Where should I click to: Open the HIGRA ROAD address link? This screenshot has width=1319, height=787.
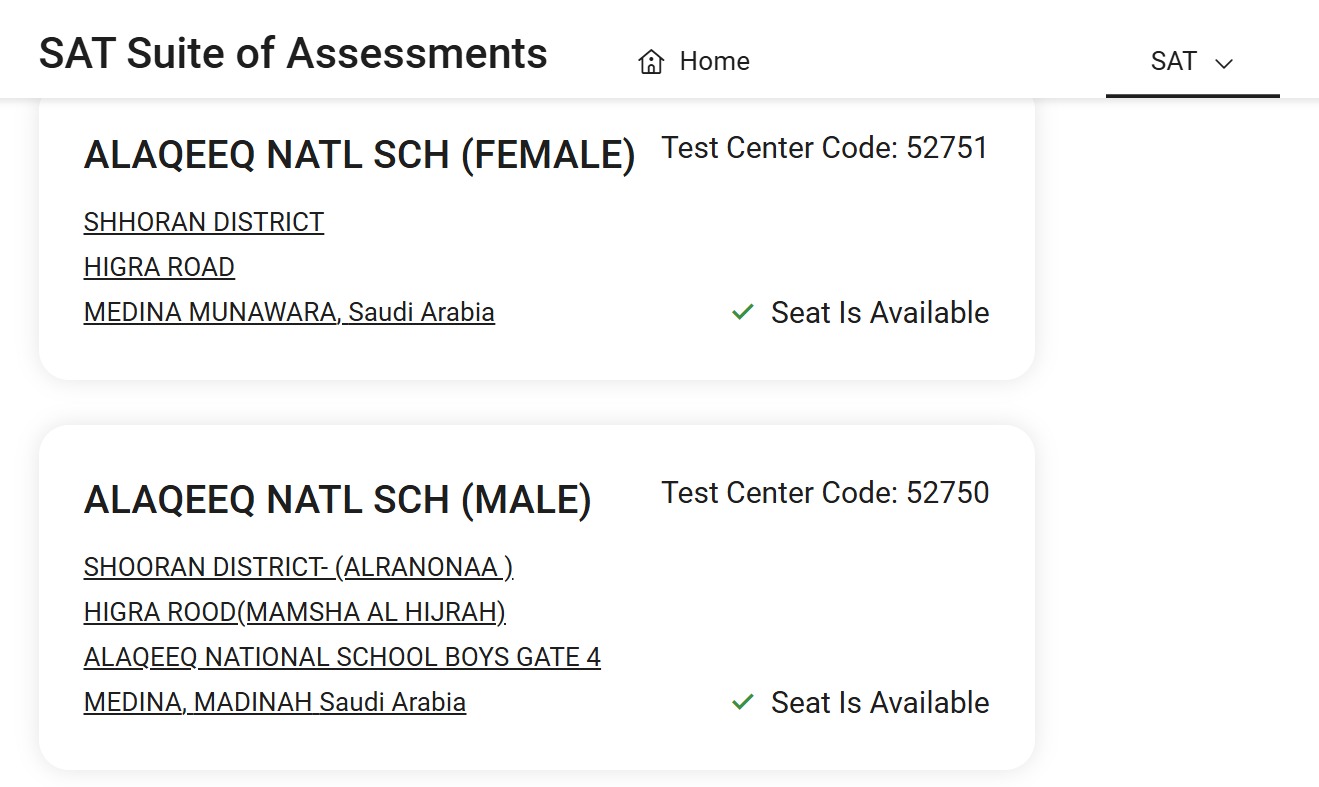(159, 267)
